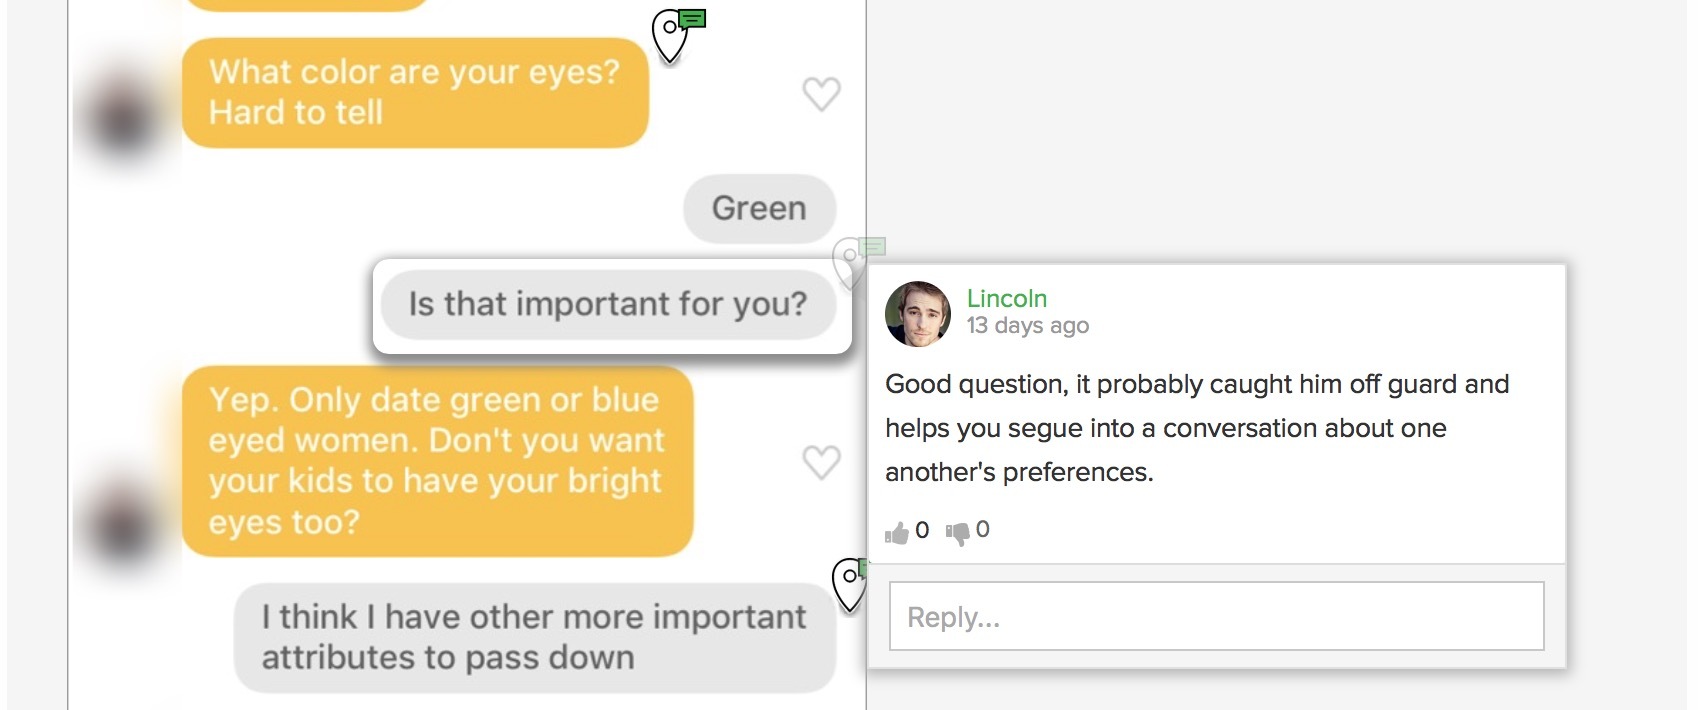
Task: Open Lincoln's profile via name link
Action: click(1006, 298)
